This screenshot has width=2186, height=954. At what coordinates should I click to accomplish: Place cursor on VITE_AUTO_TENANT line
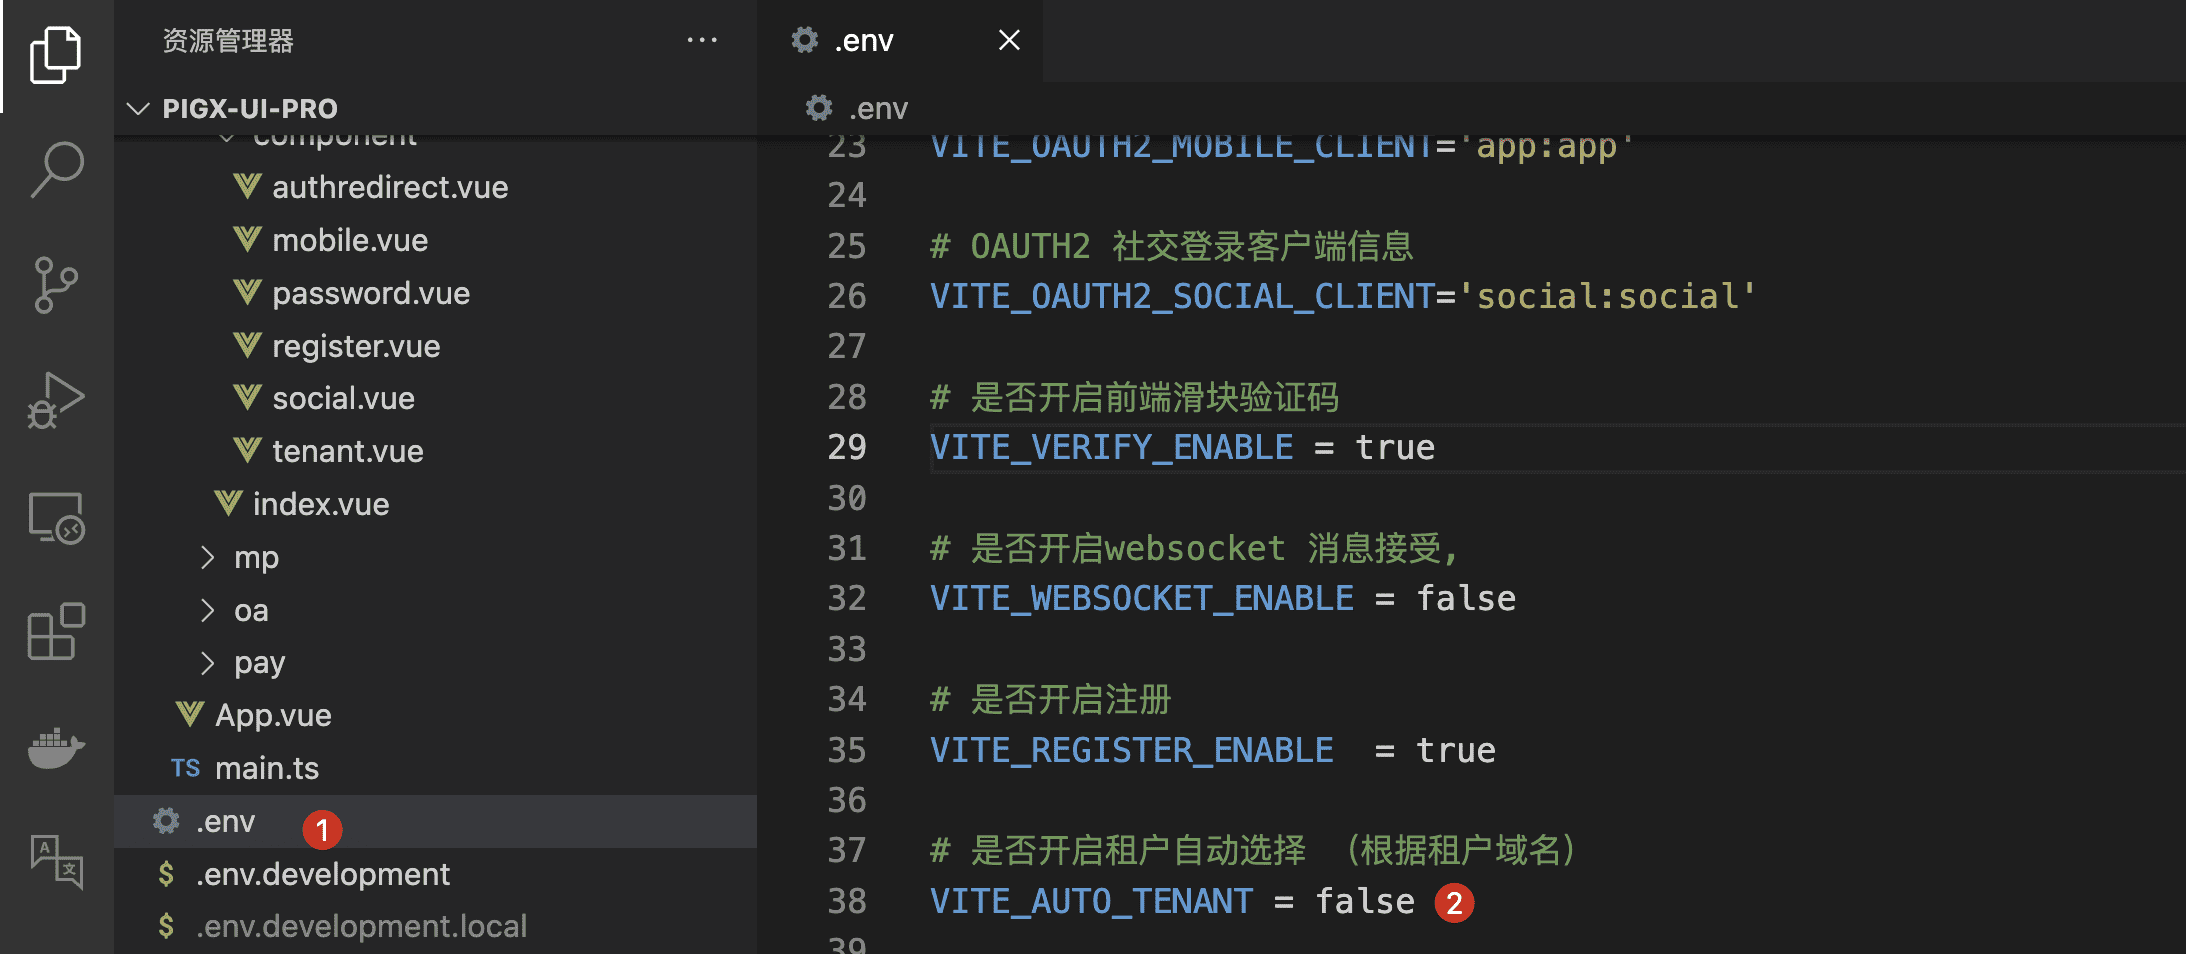[1090, 901]
